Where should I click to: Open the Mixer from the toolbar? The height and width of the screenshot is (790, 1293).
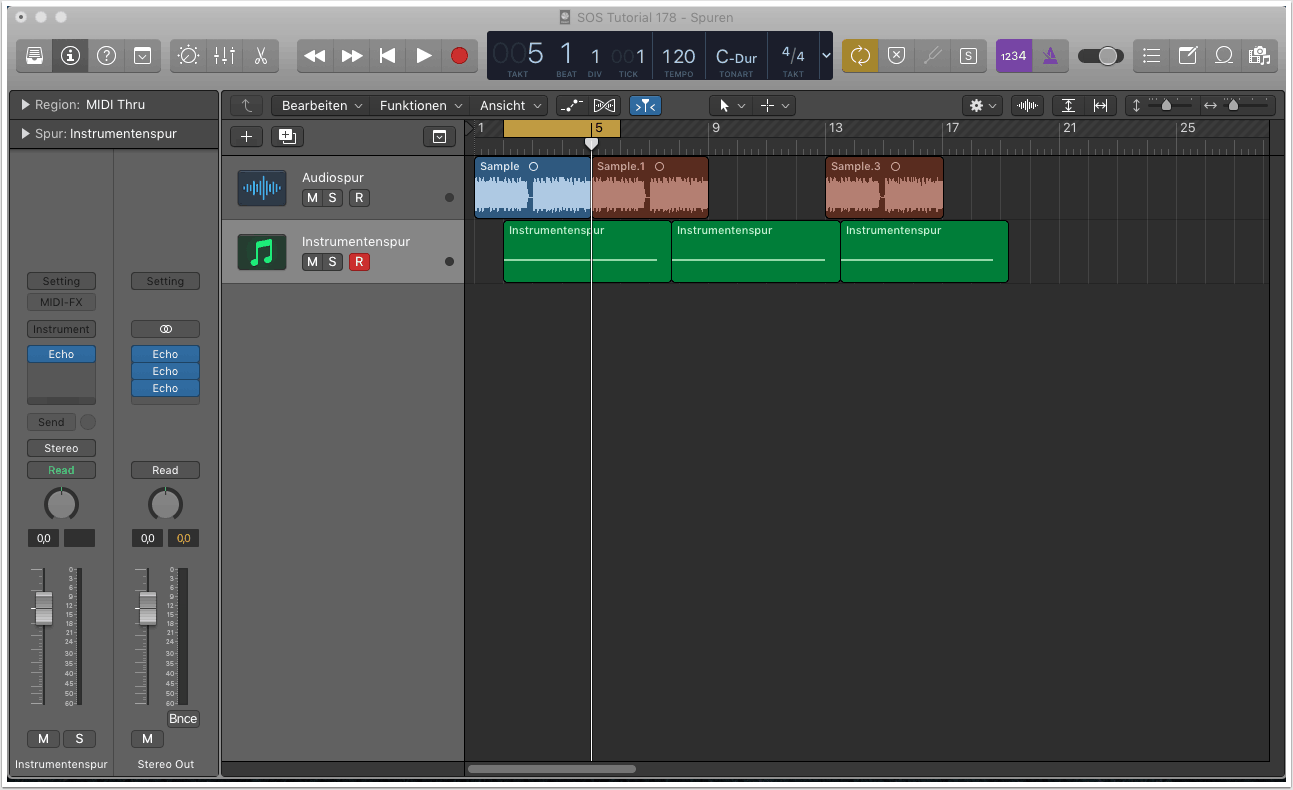click(x=224, y=56)
